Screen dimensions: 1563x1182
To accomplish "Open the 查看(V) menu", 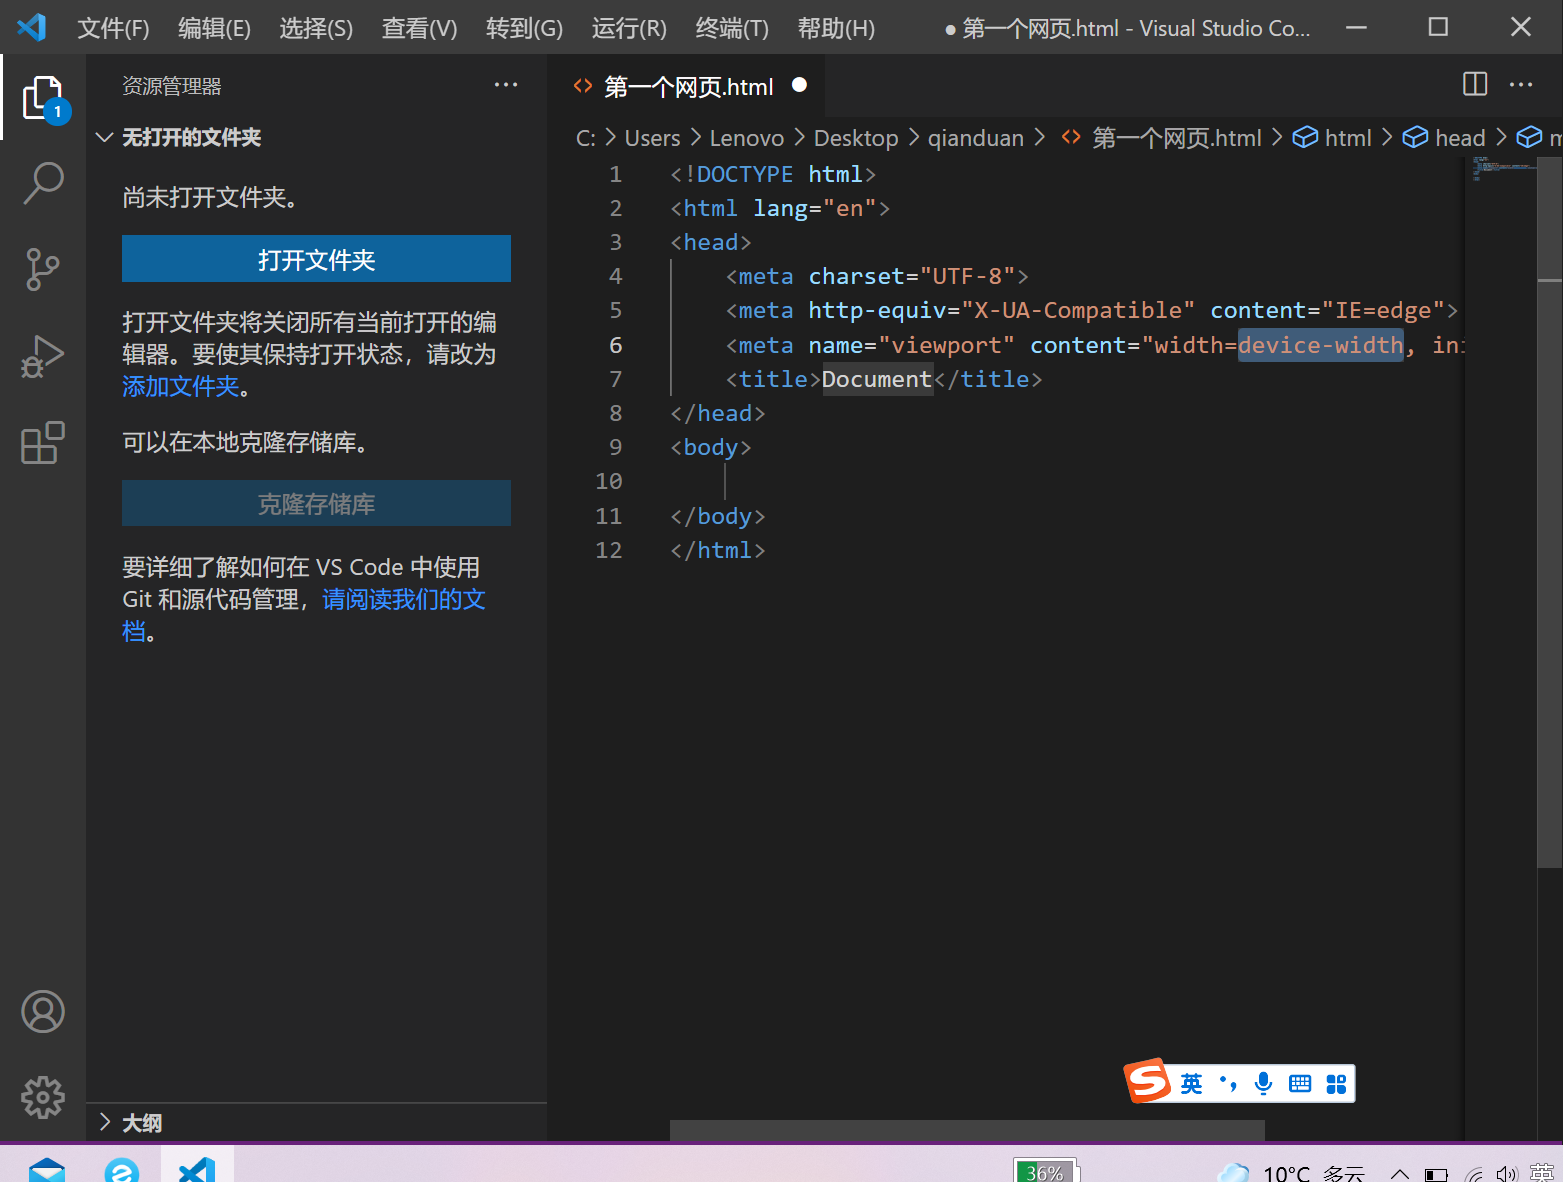I will (419, 28).
